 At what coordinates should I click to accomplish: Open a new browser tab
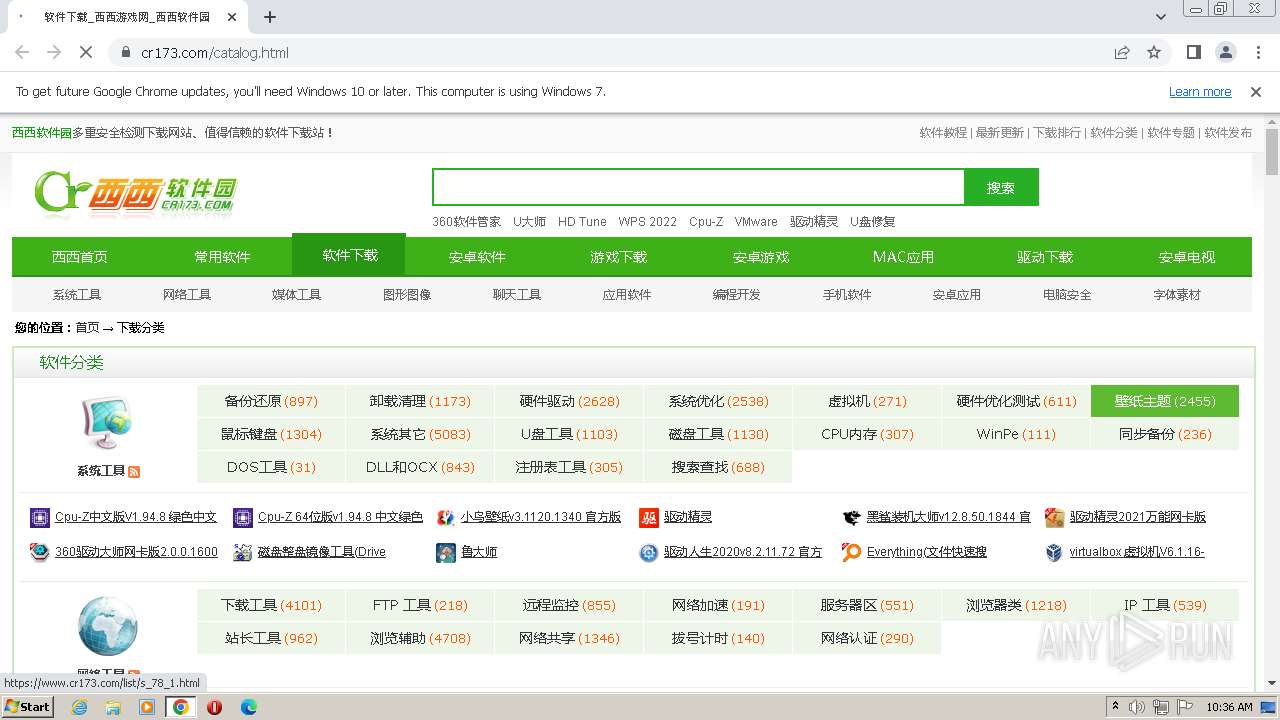(269, 17)
